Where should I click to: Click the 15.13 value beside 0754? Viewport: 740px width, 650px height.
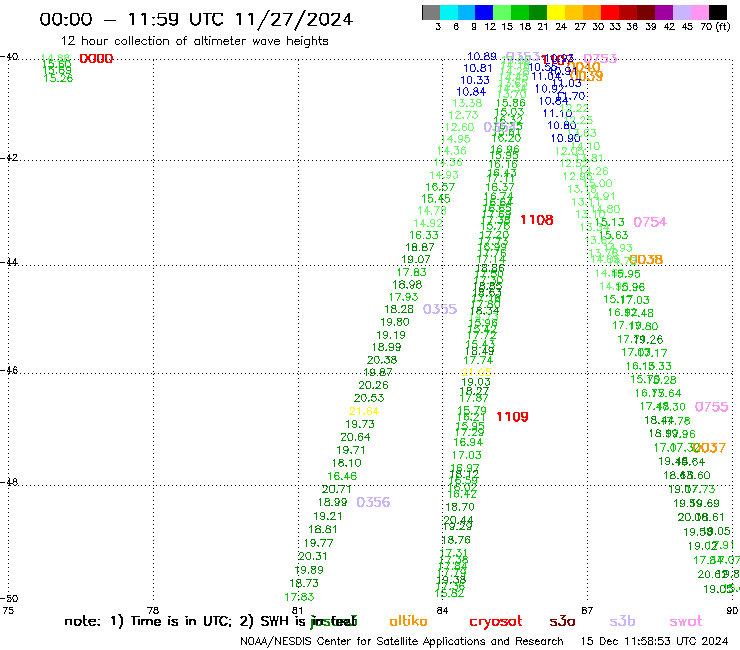point(609,222)
